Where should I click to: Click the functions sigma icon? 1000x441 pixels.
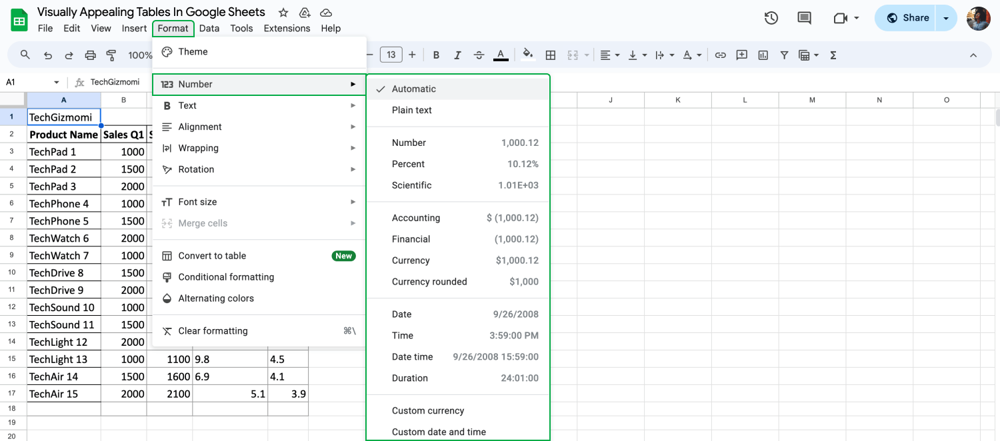click(x=833, y=55)
